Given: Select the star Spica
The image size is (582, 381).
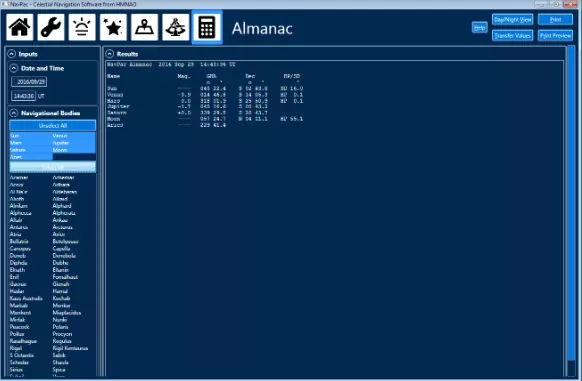Looking at the screenshot, I should pyautogui.click(x=59, y=370).
